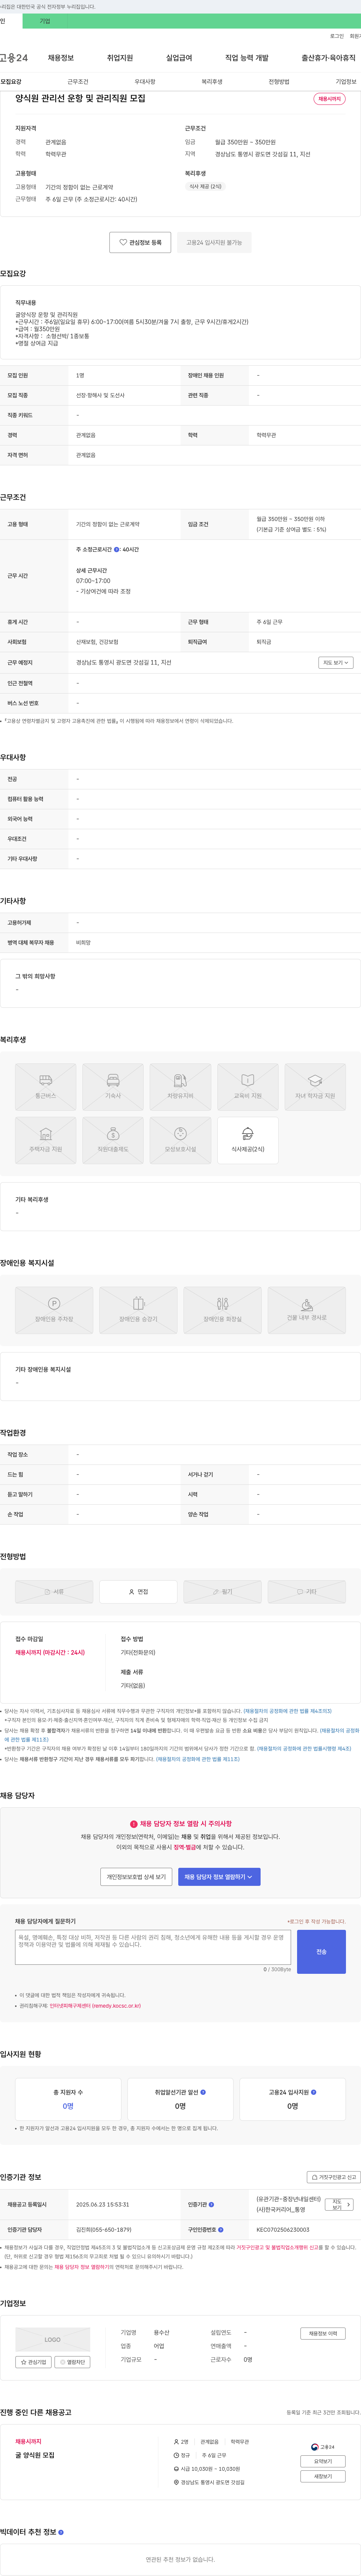
Task: Open the 채용정보 menu
Action: pos(61,58)
